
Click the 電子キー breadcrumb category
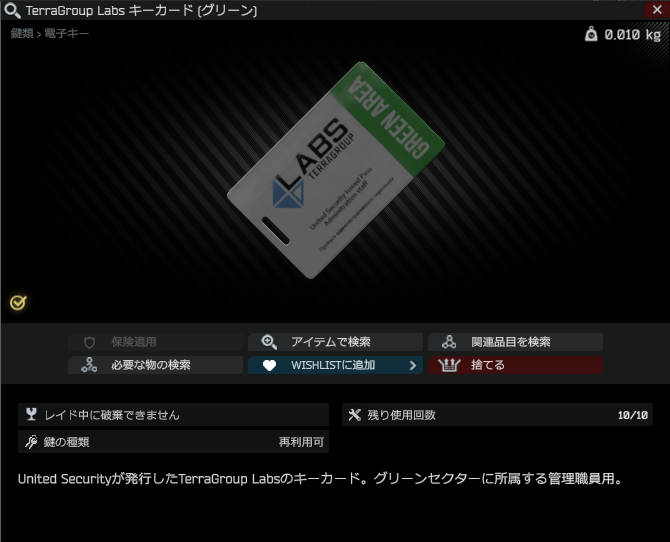[67, 33]
